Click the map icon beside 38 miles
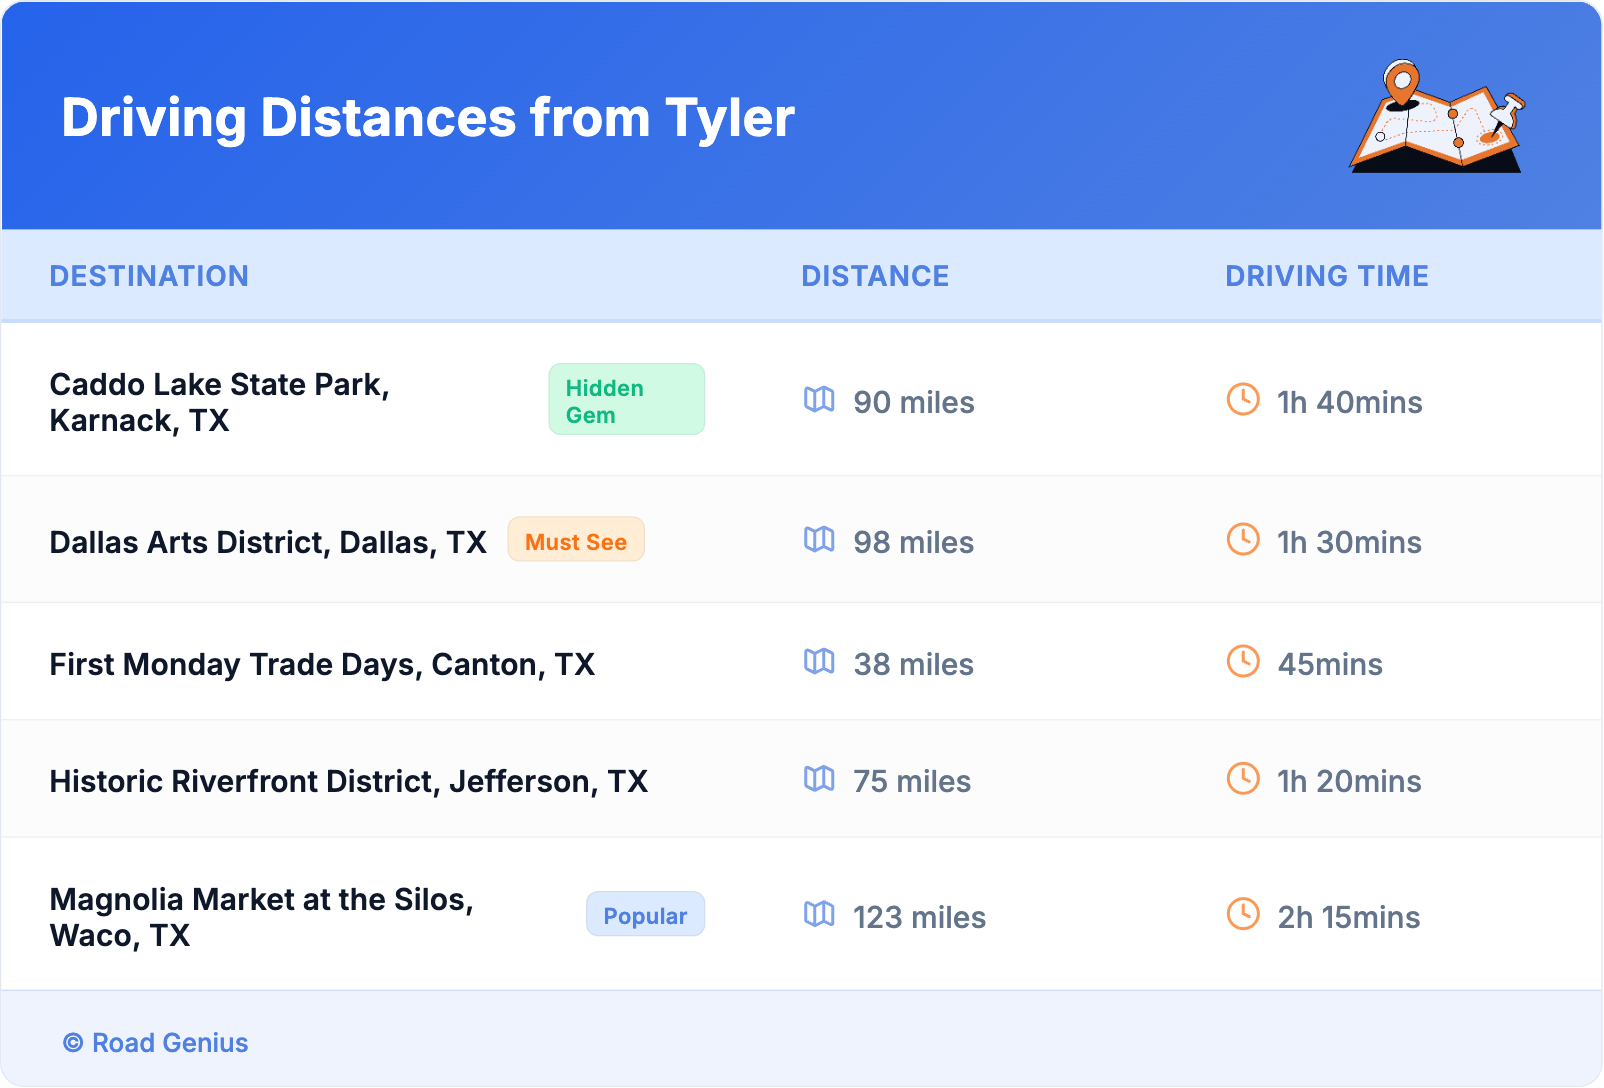 [x=819, y=662]
